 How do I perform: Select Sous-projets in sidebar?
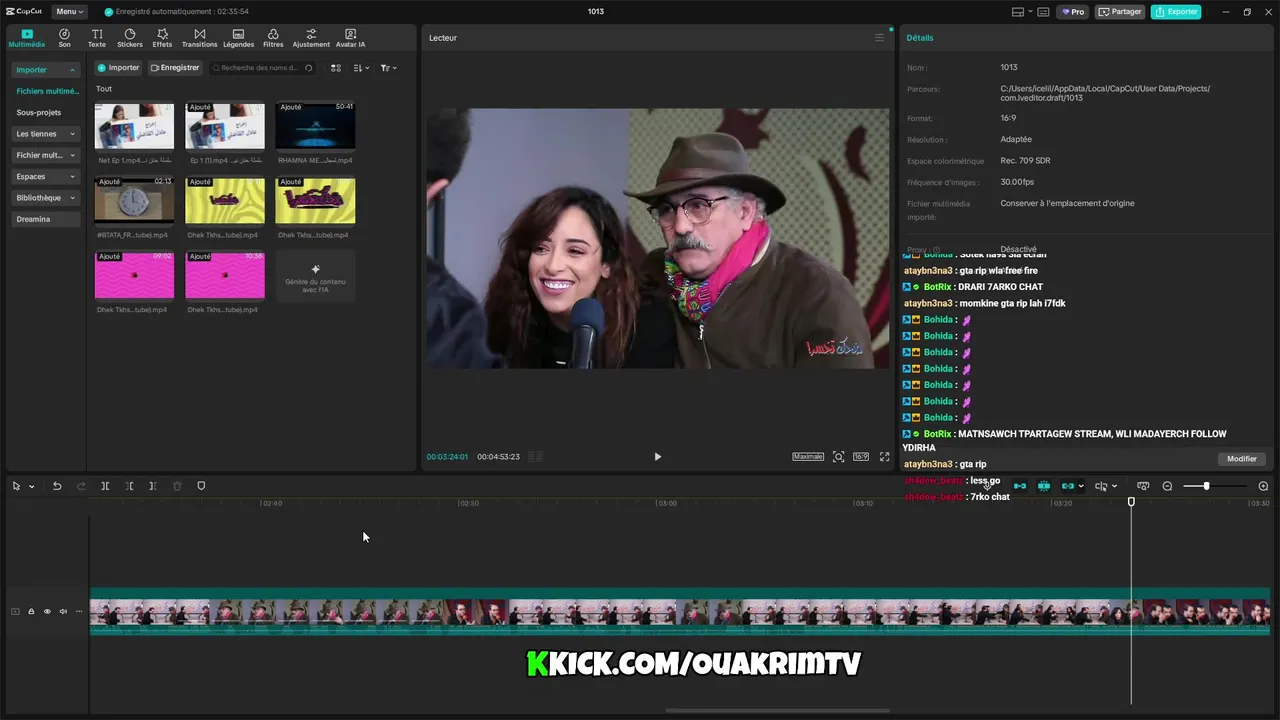(x=39, y=113)
